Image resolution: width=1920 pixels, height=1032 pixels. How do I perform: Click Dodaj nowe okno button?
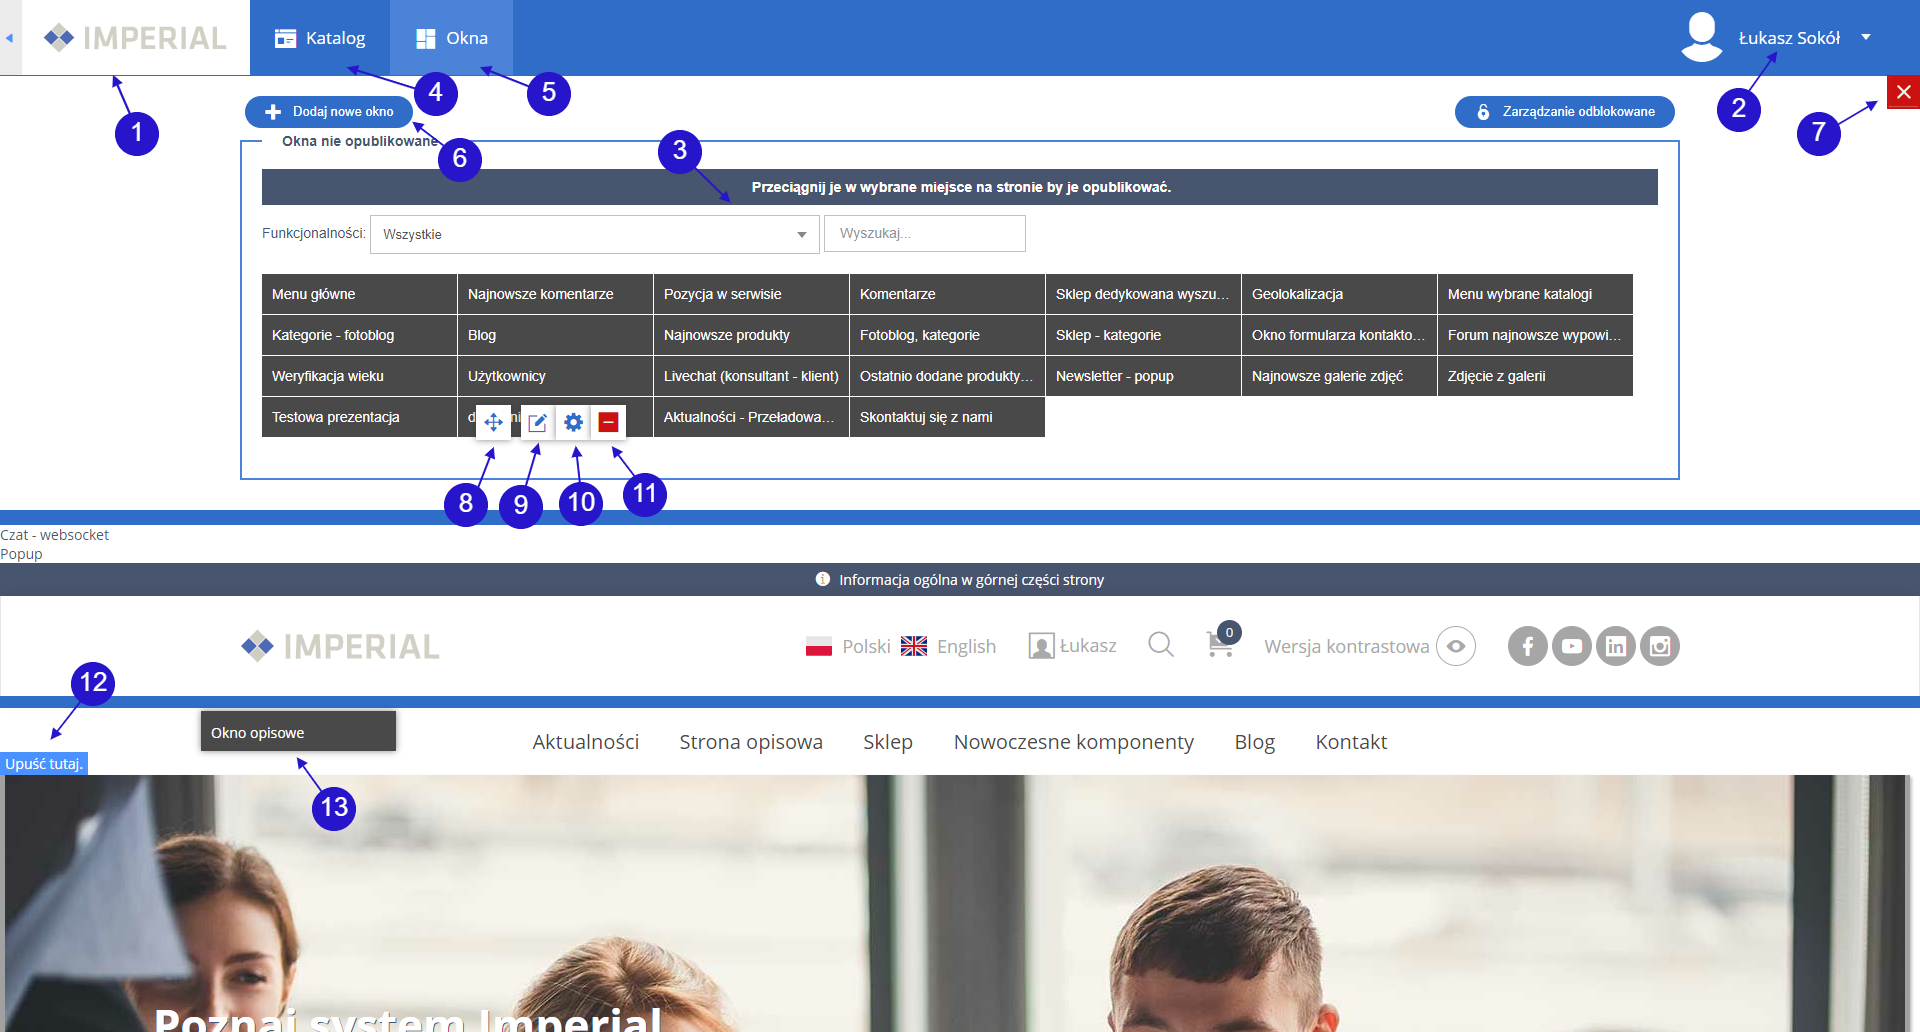click(329, 112)
